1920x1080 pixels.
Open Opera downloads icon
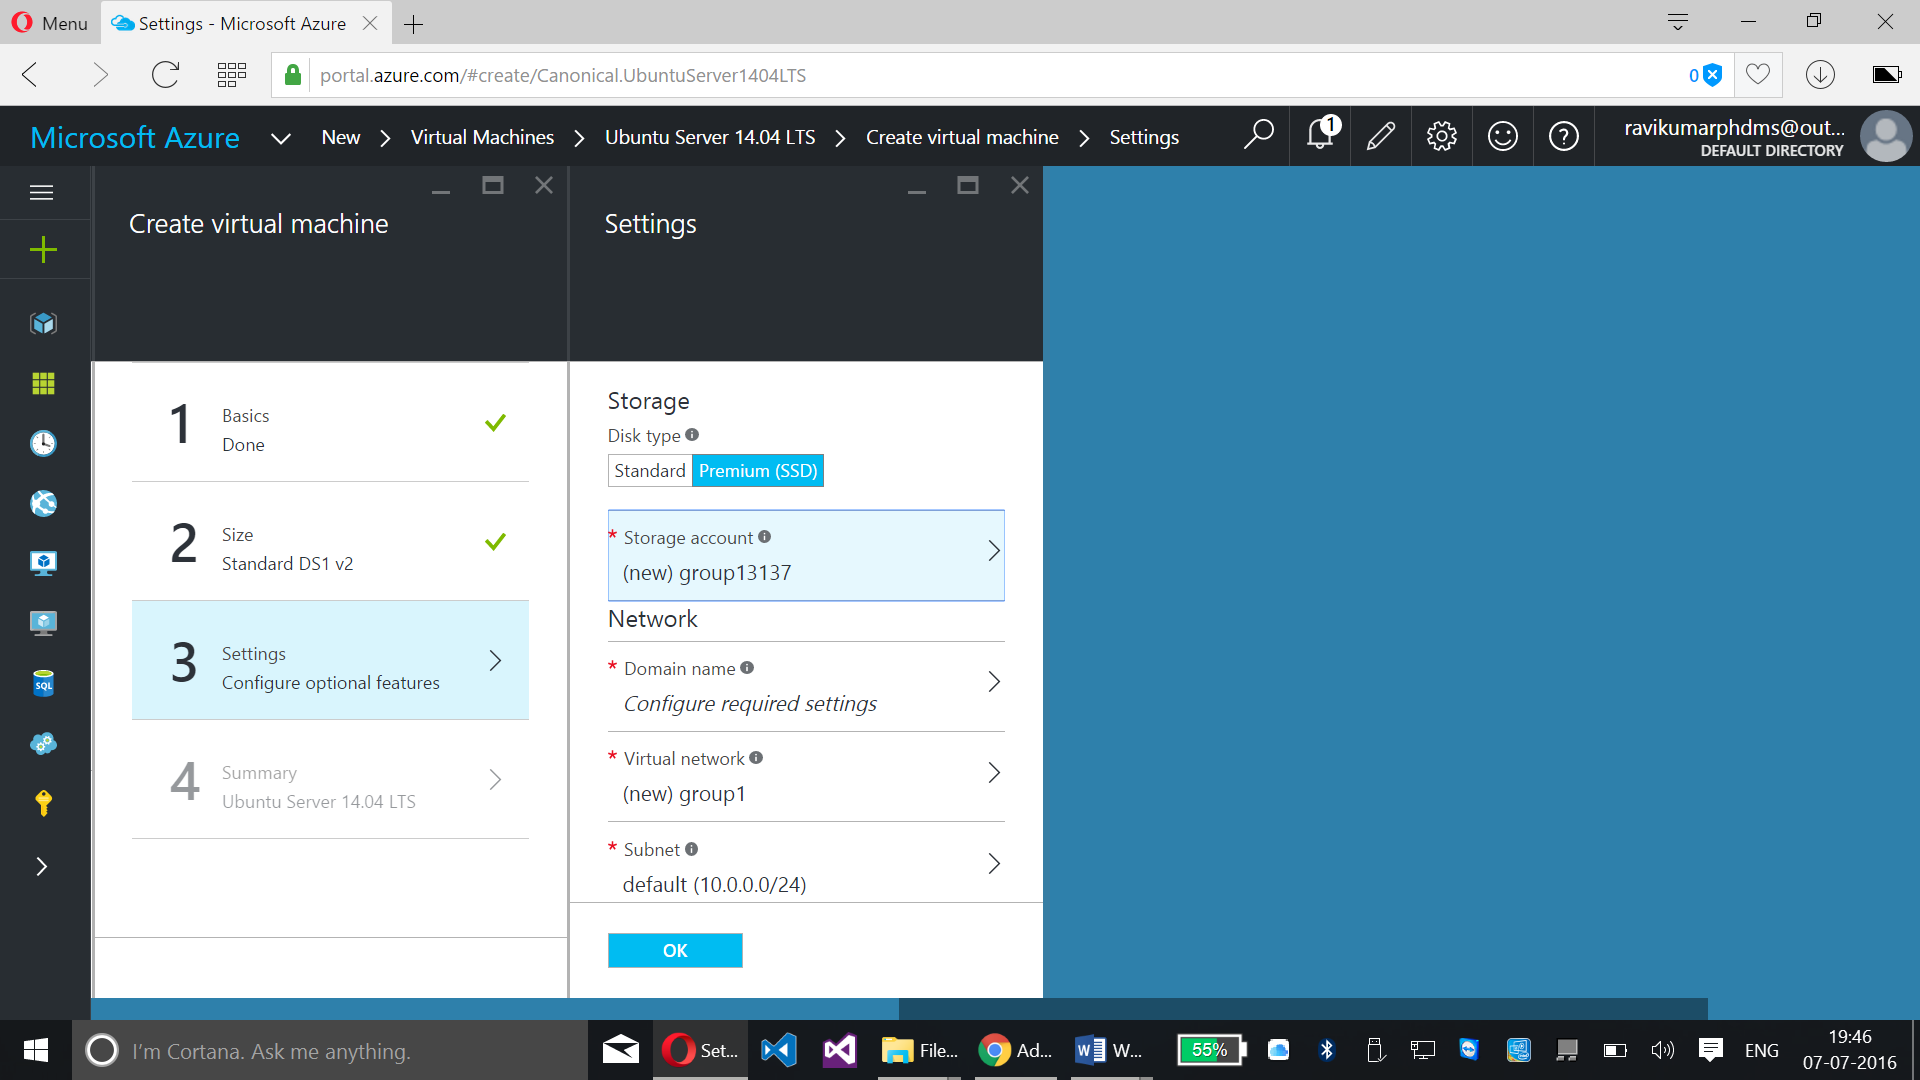[1820, 75]
